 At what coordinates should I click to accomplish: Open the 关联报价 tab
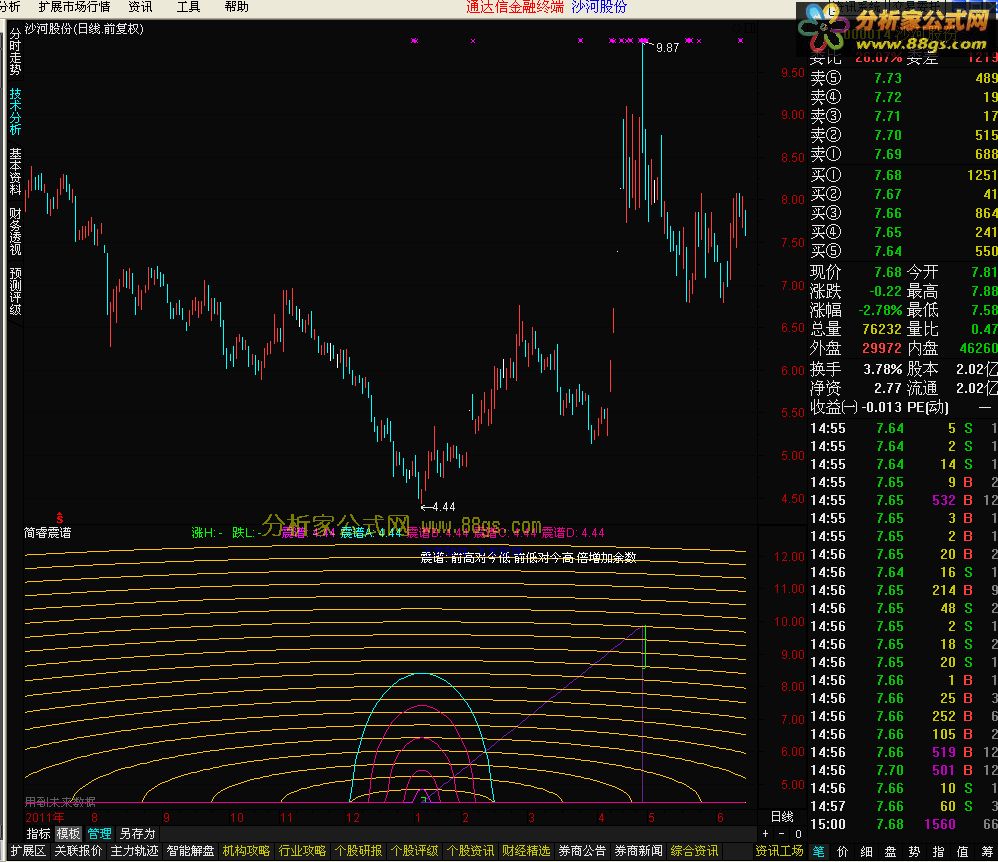click(x=78, y=851)
